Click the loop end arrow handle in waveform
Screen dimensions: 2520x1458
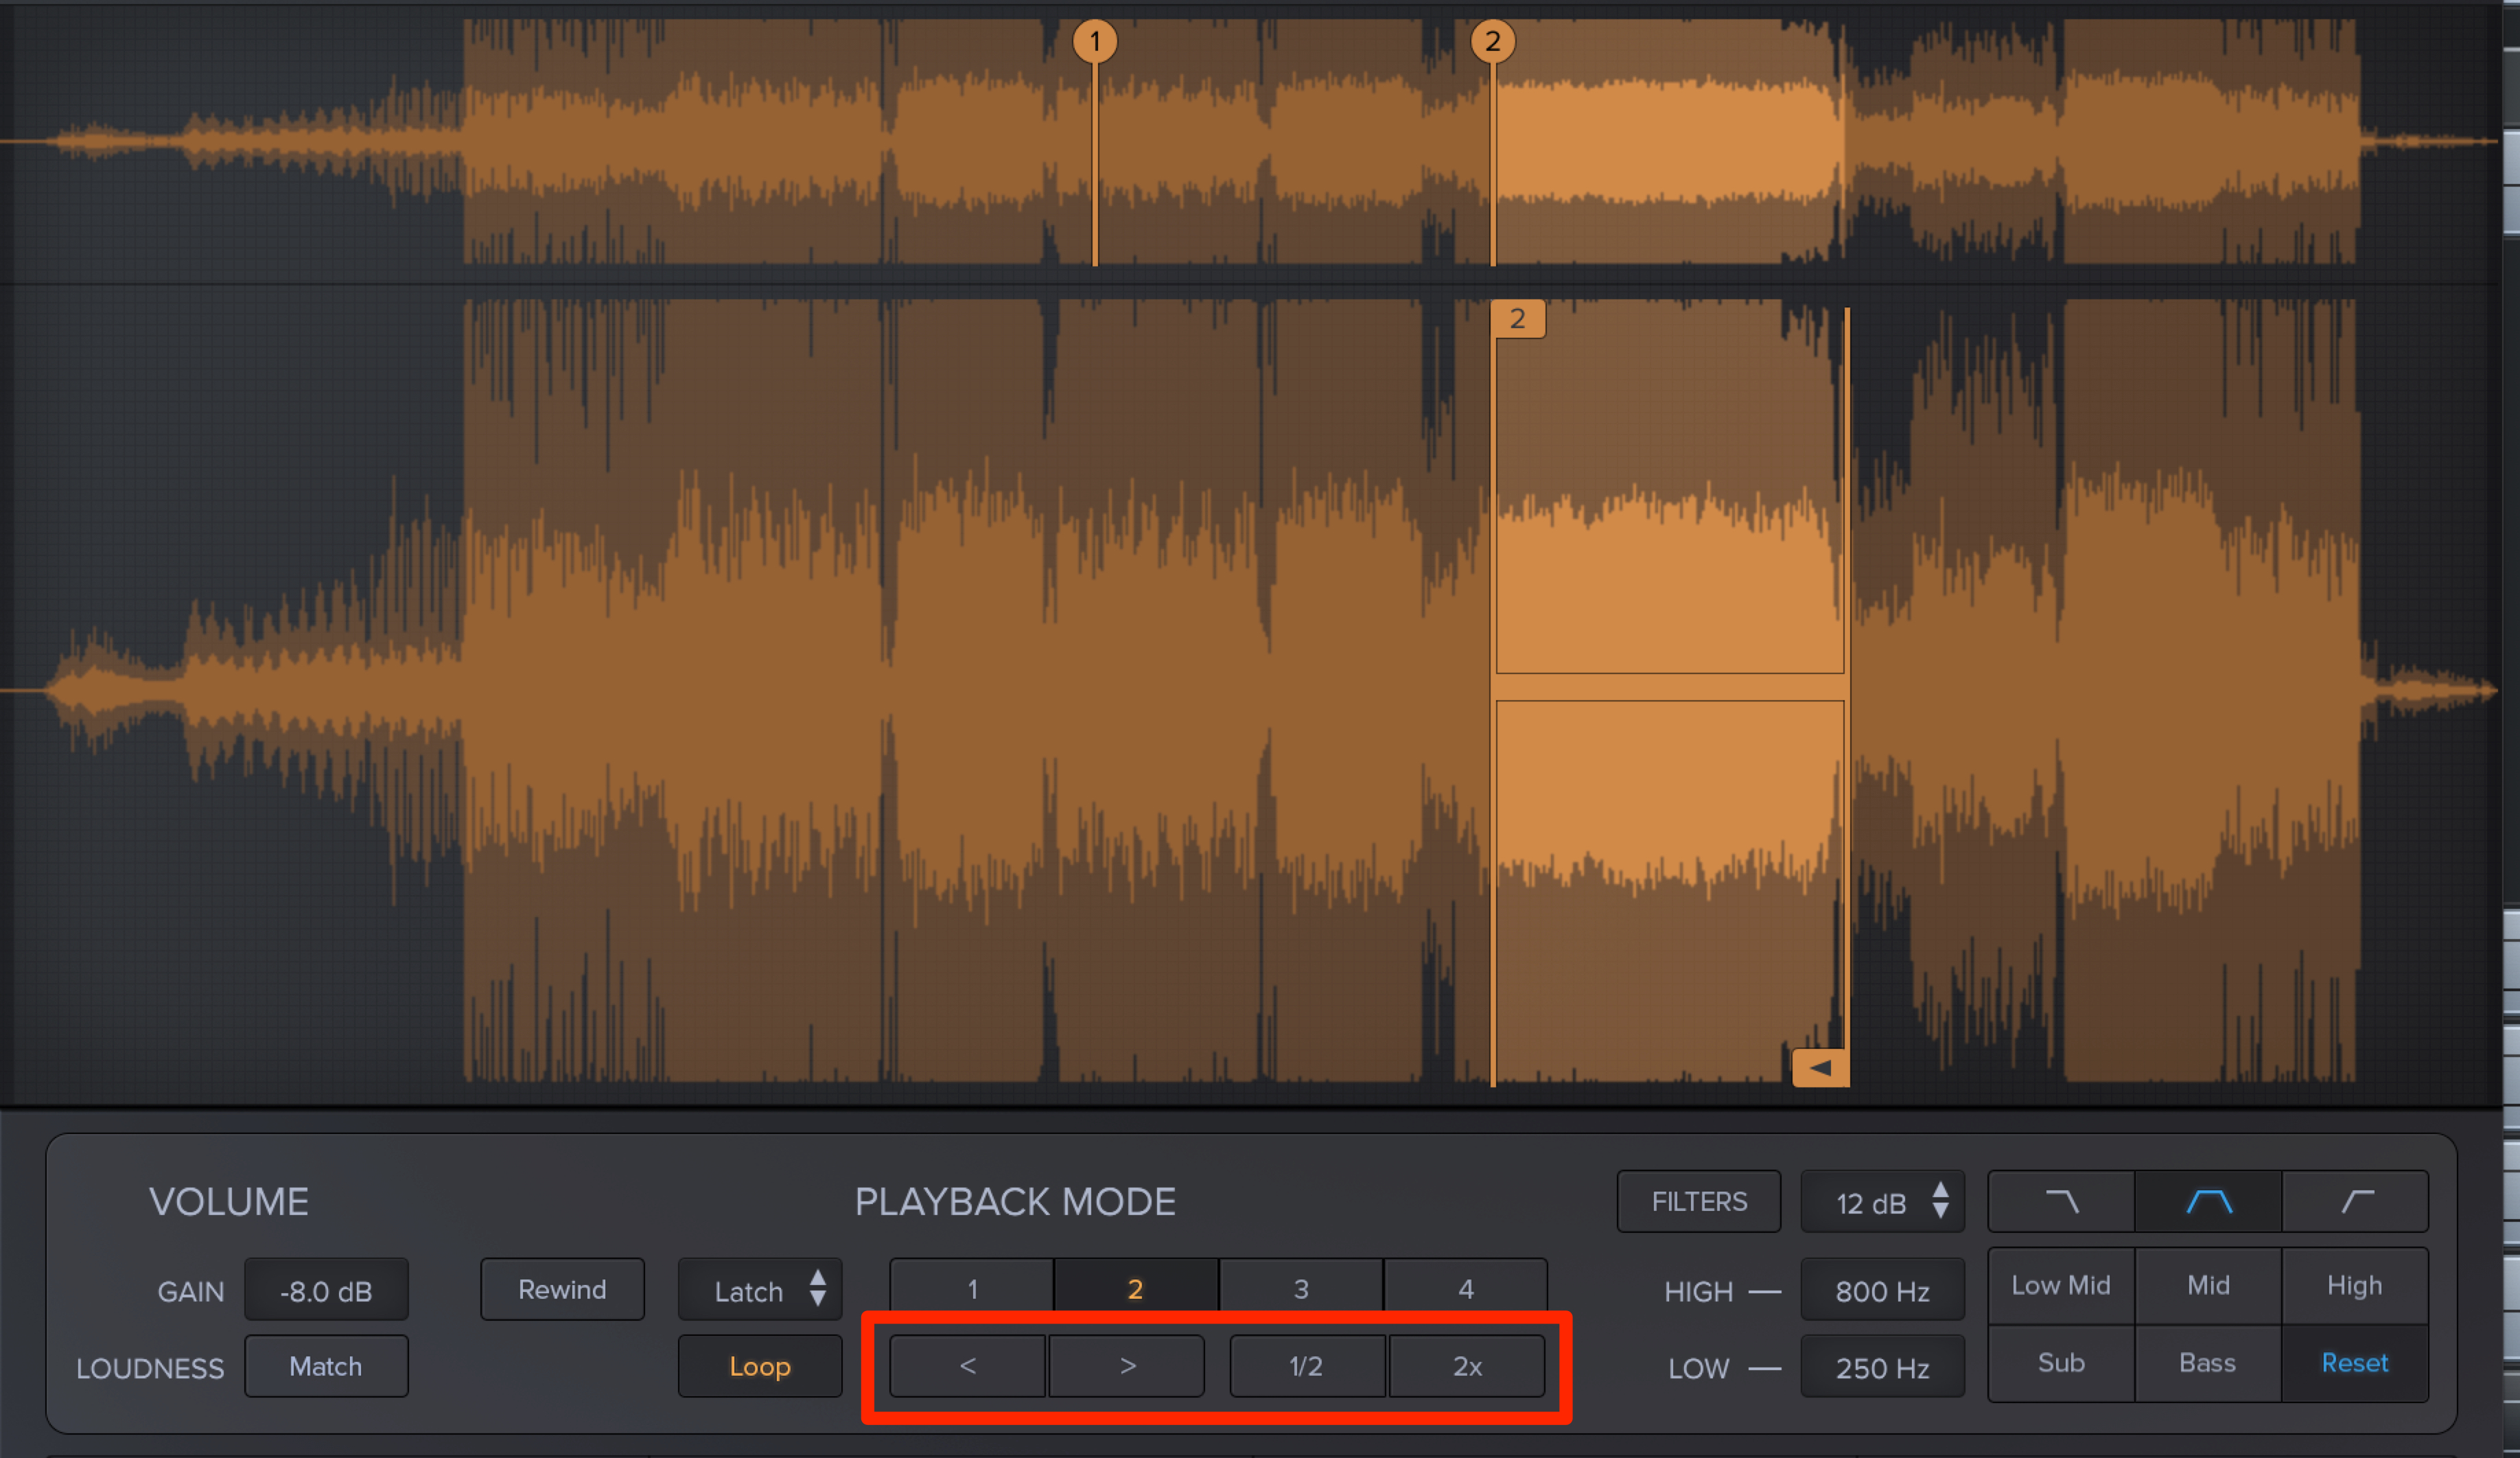[x=1820, y=1067]
